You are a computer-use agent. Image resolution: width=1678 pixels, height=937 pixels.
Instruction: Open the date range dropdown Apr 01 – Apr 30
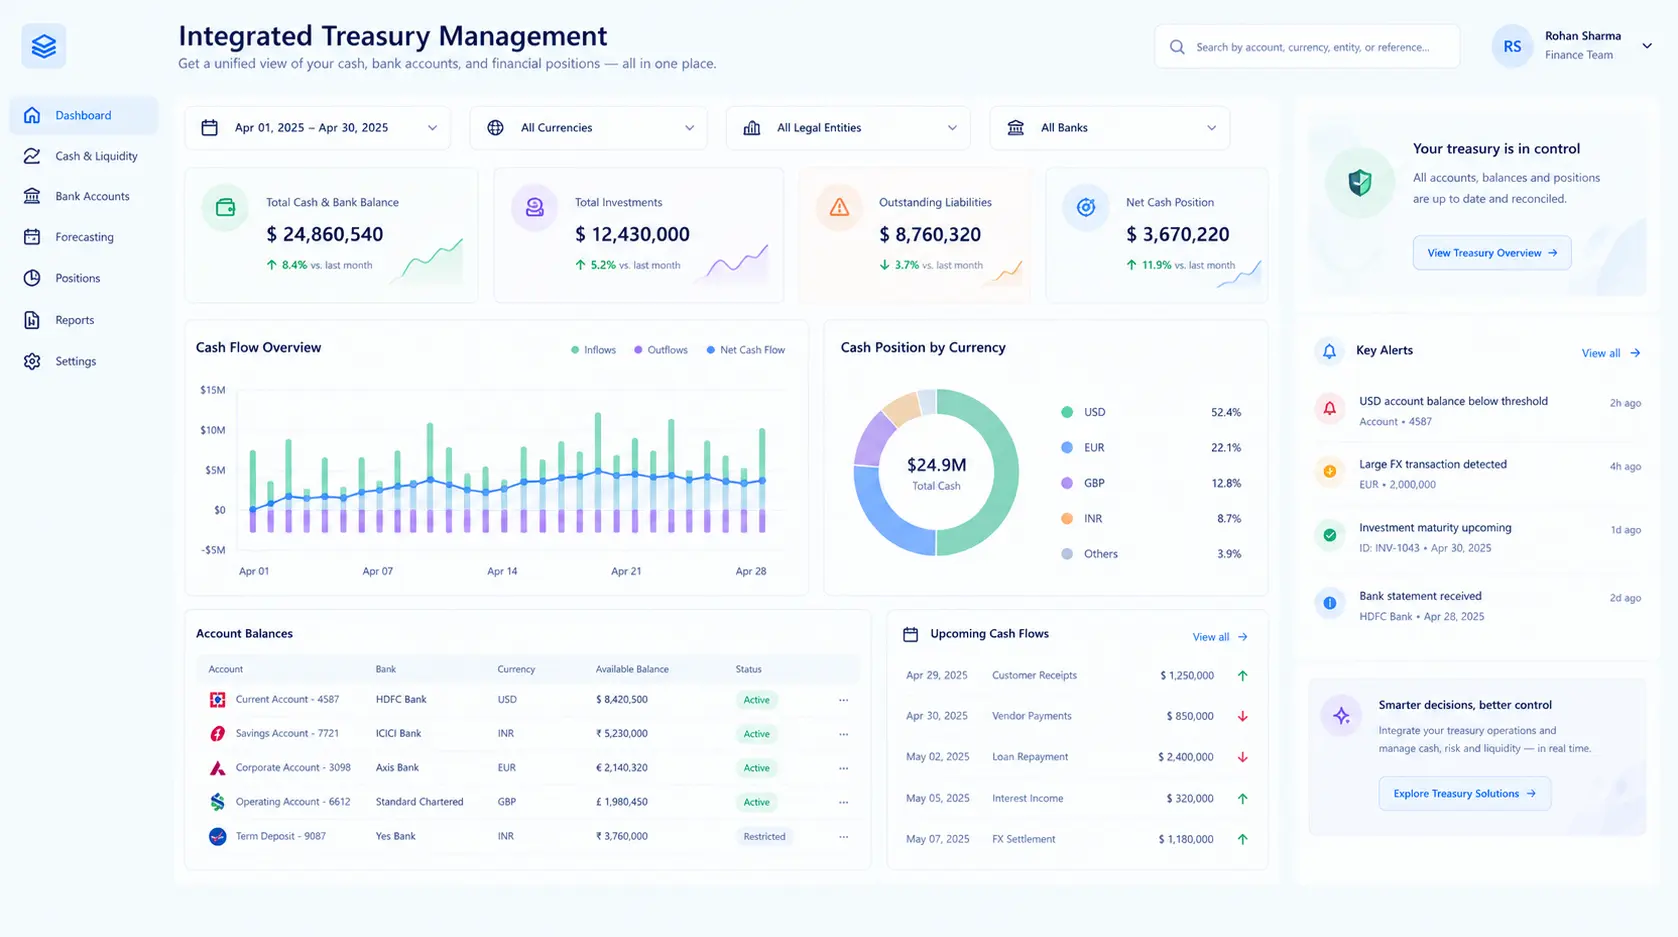[318, 128]
